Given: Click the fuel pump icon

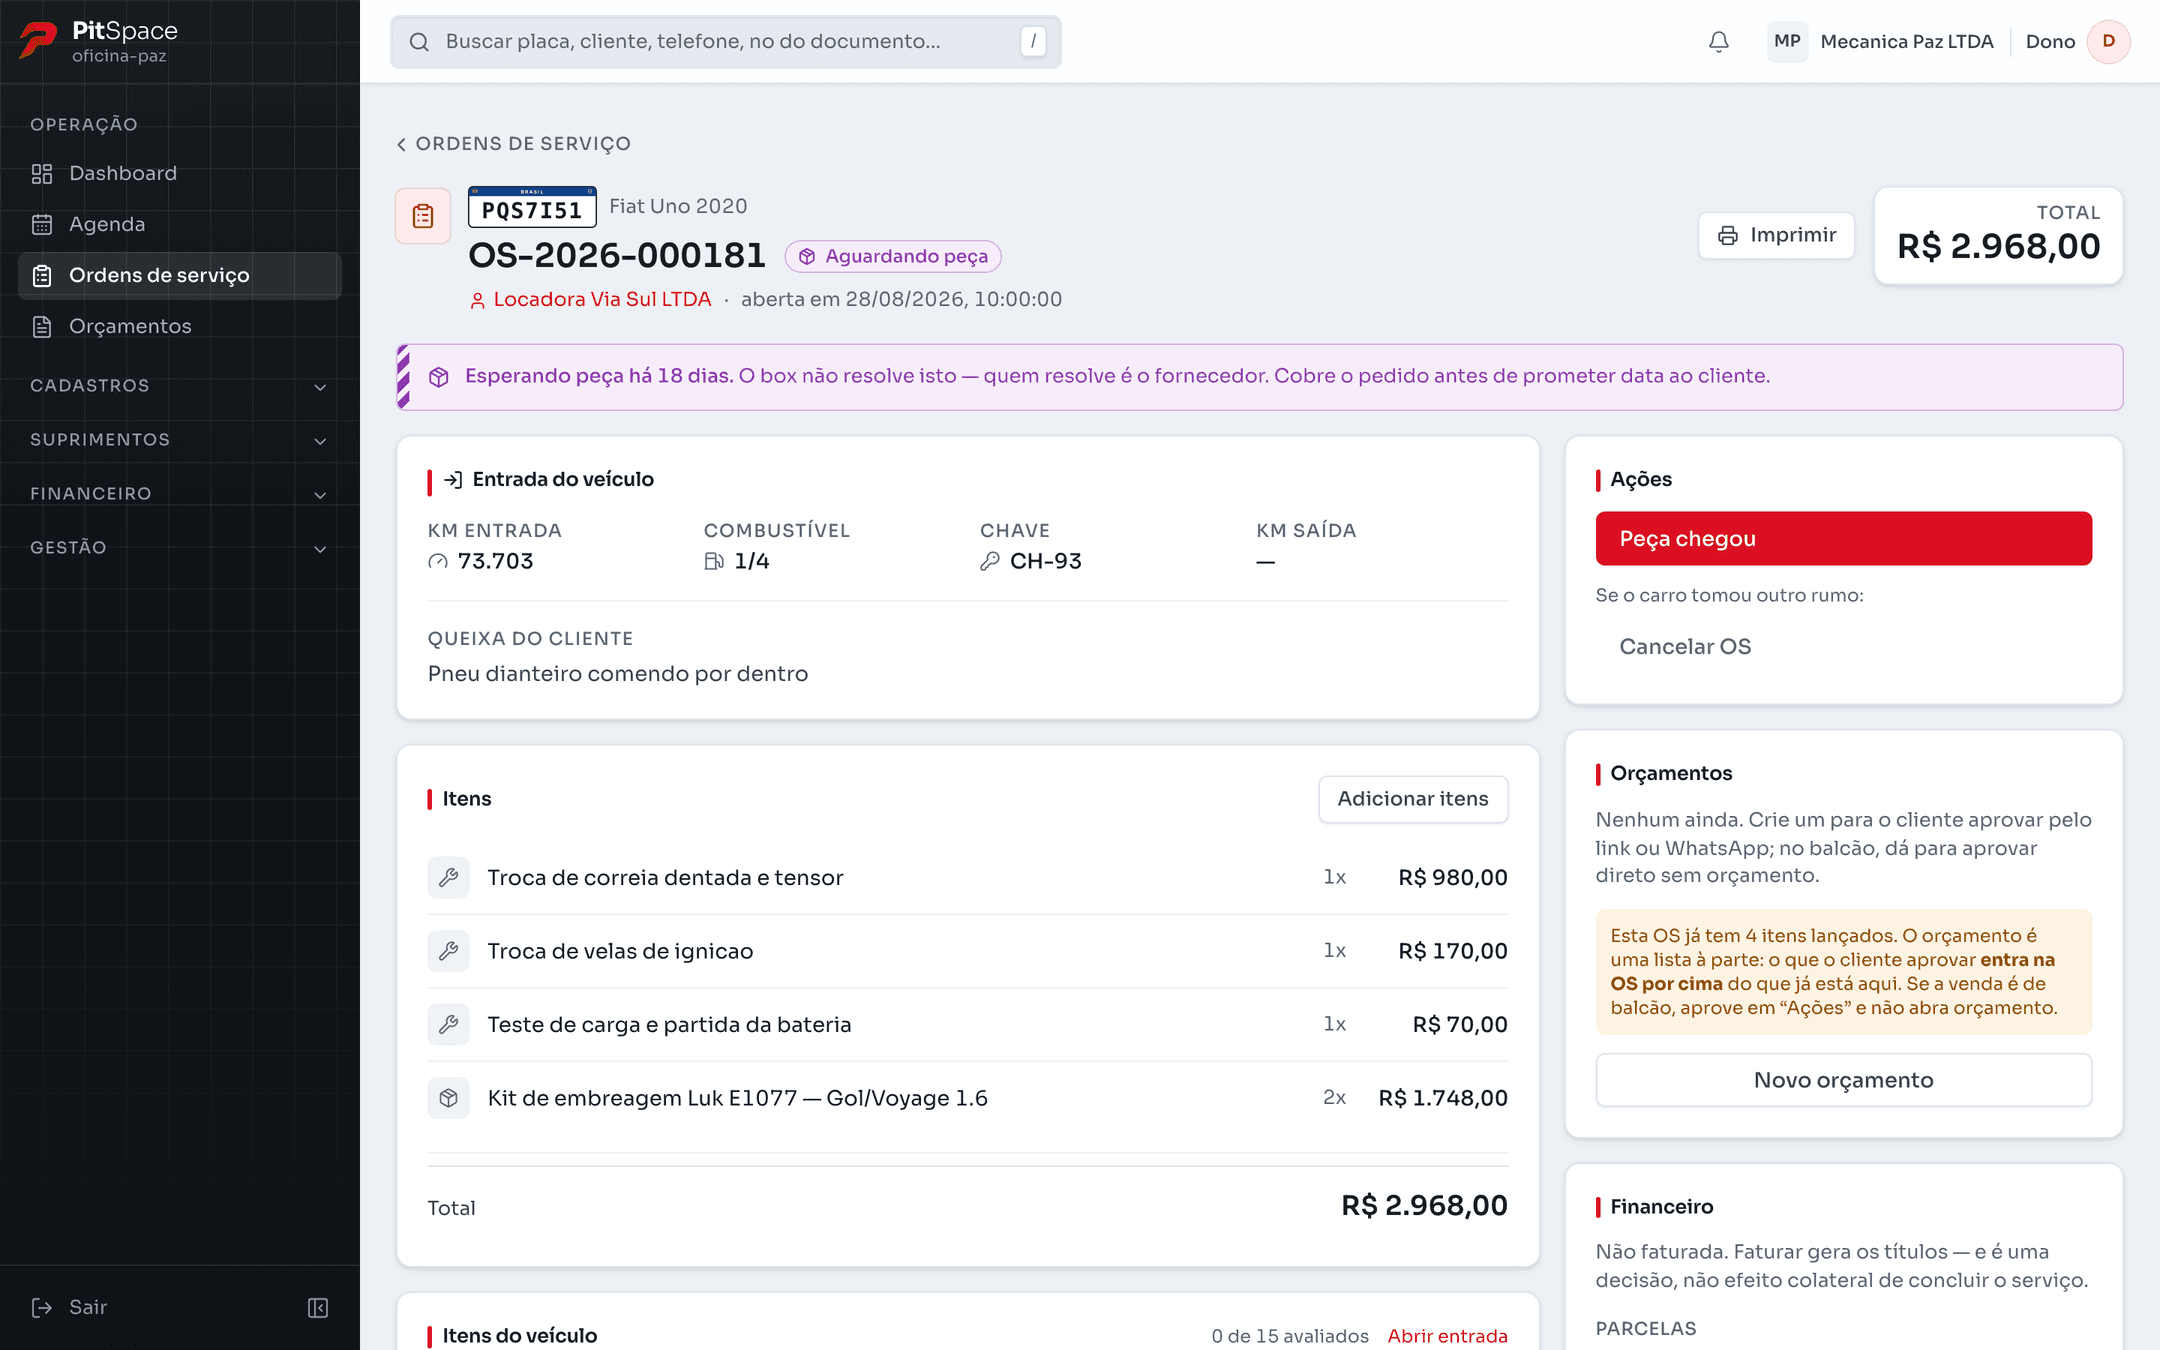Looking at the screenshot, I should 714,562.
